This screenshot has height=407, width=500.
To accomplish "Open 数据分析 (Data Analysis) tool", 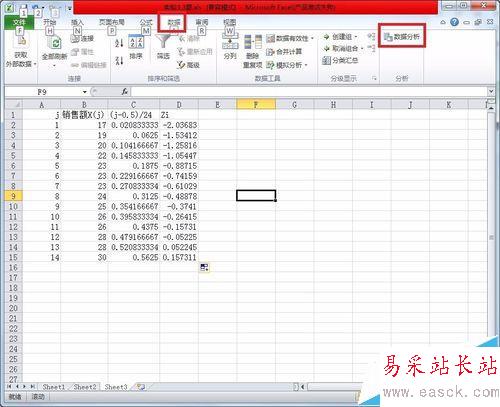I will click(x=402, y=37).
